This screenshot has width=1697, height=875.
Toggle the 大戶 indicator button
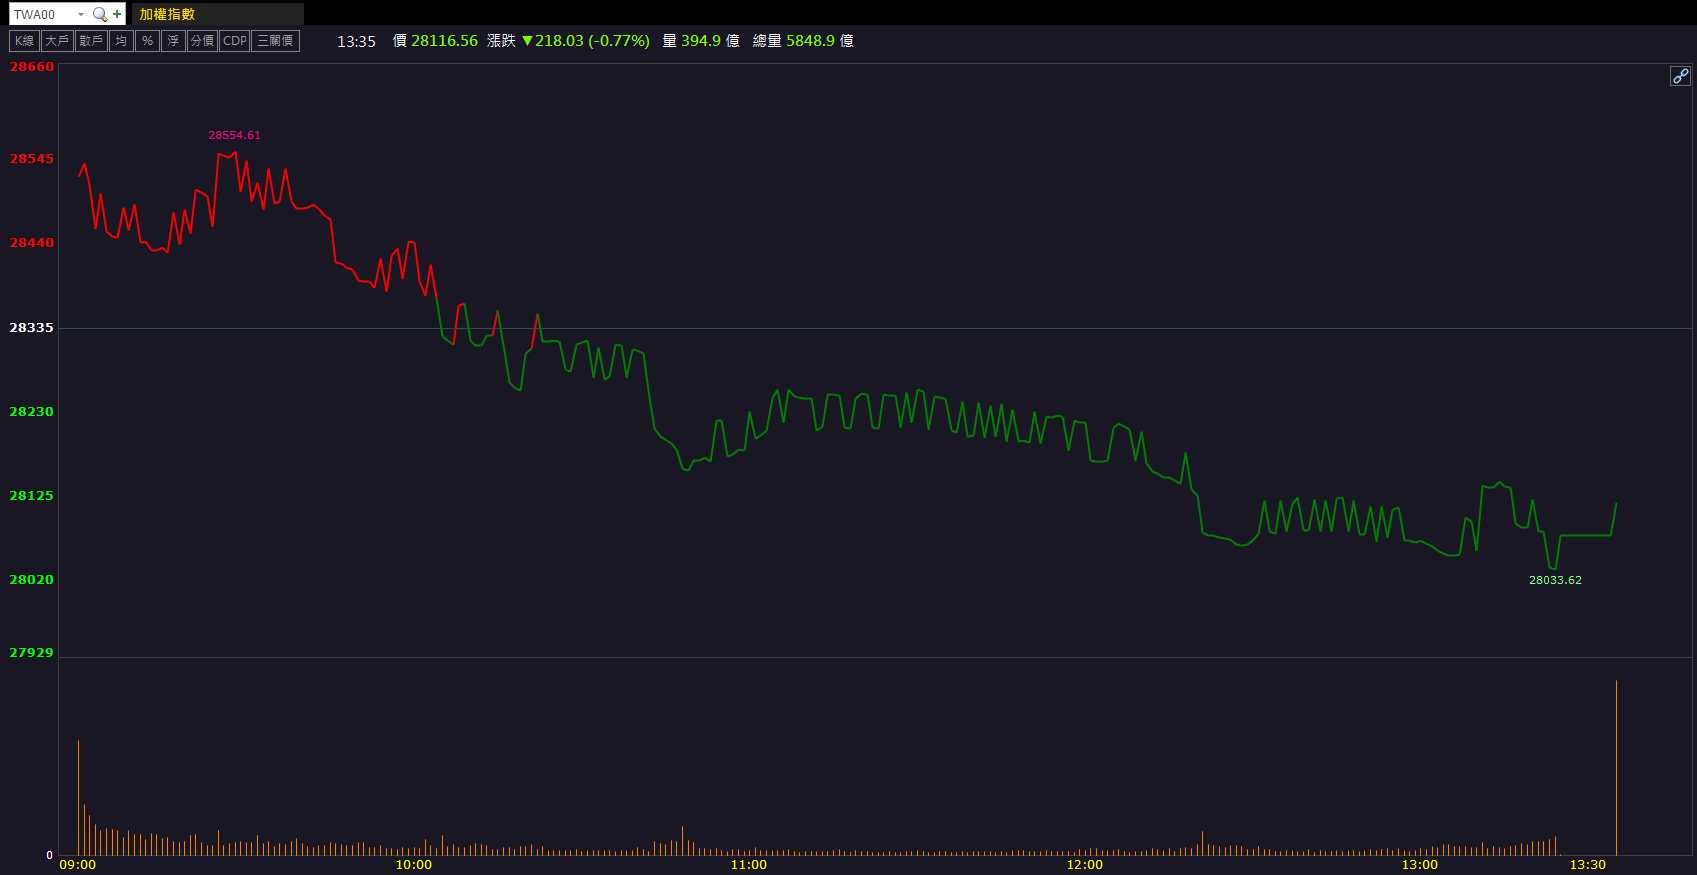click(x=57, y=41)
